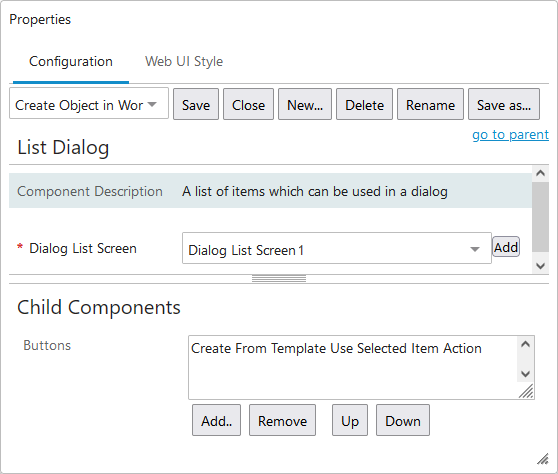
Task: Open the Create Object in Wor dropdown
Action: tap(89, 104)
